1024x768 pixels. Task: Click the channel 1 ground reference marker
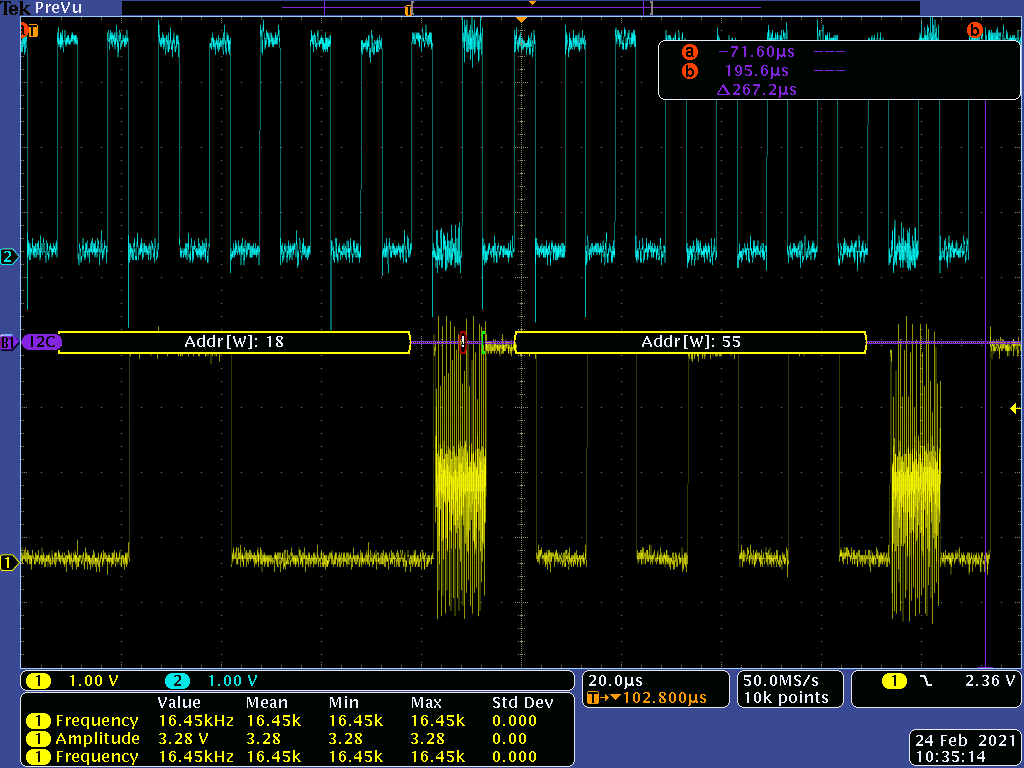[9, 563]
